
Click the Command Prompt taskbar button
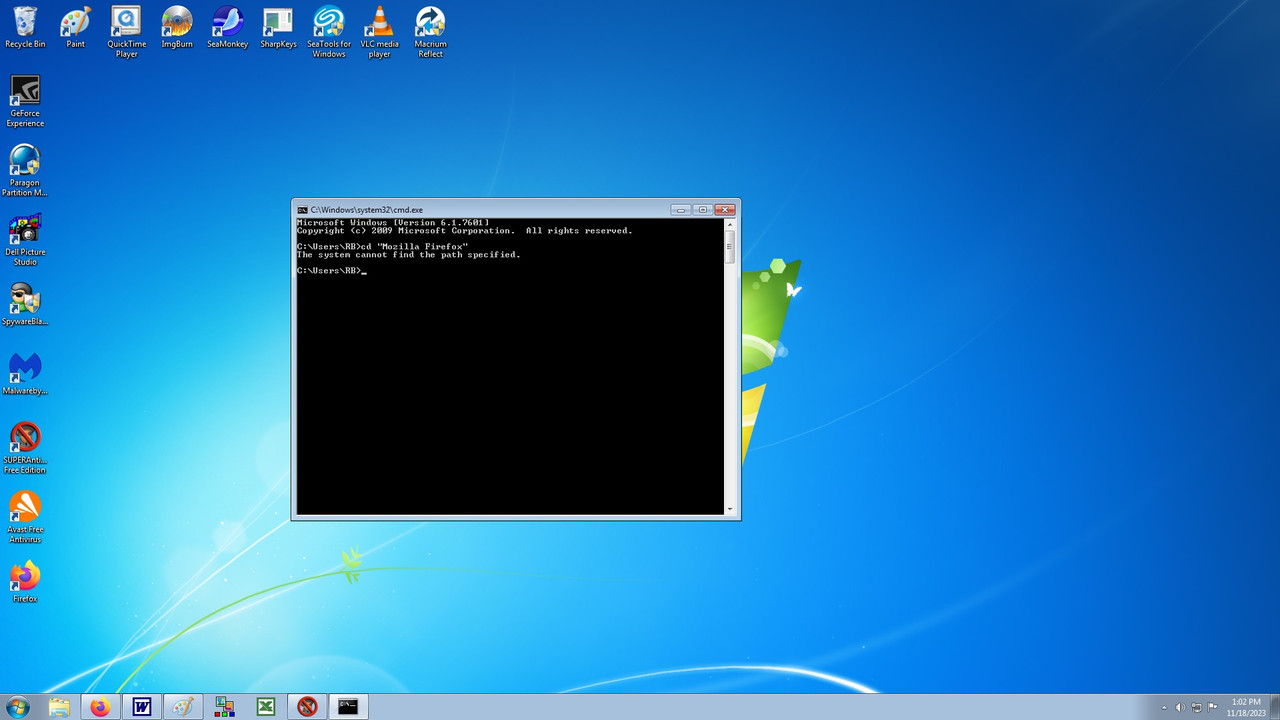coord(348,707)
